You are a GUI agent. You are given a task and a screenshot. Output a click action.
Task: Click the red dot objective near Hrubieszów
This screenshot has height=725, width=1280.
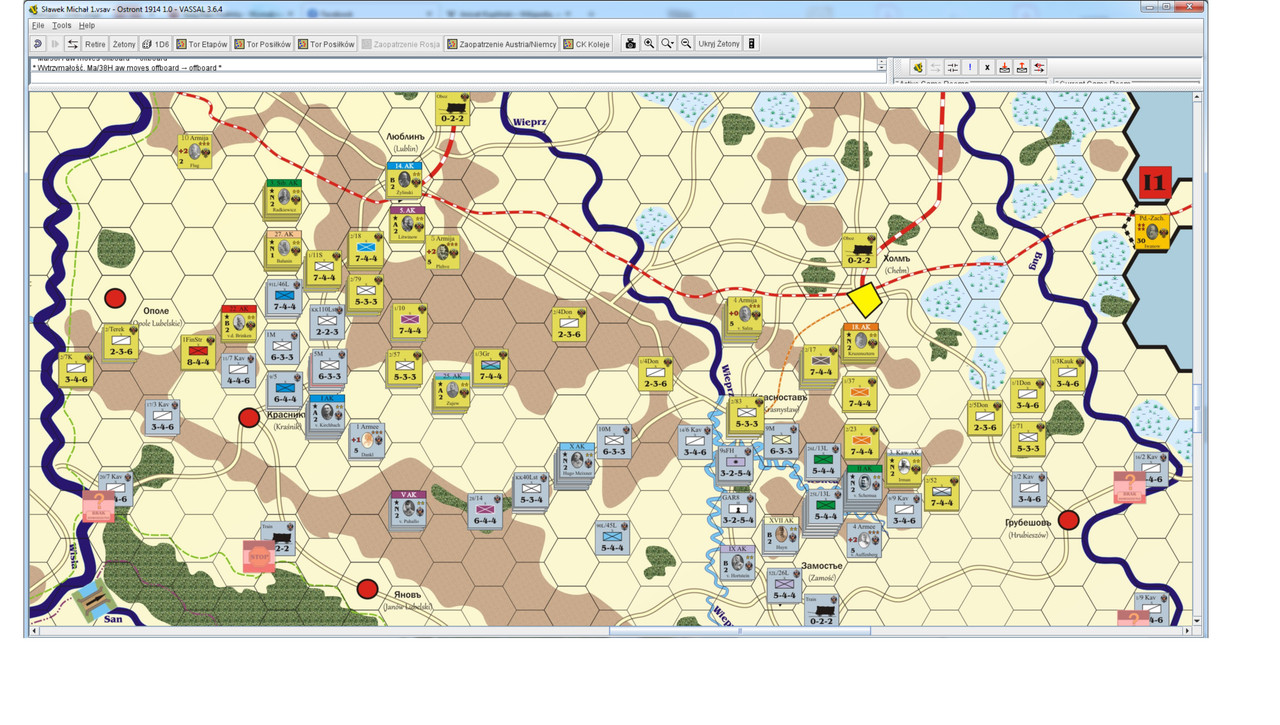[x=1068, y=519]
